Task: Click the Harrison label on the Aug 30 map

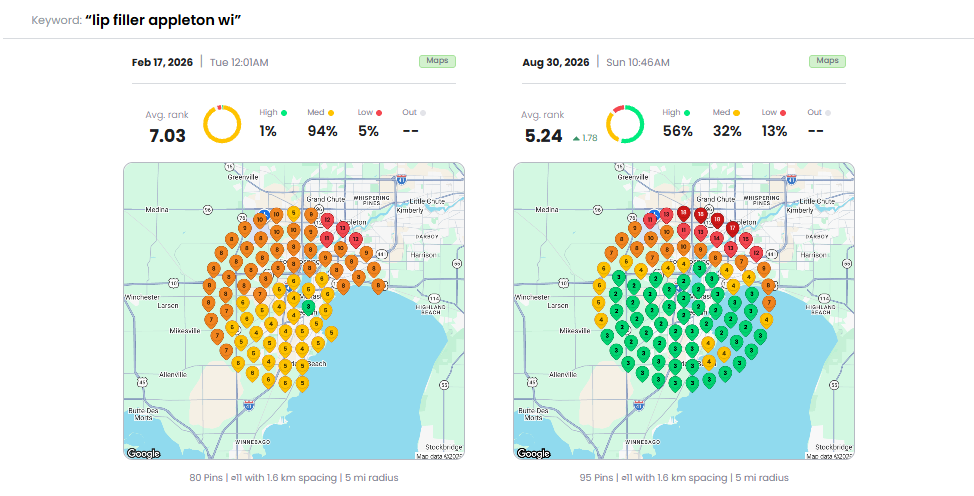Action: [x=814, y=255]
